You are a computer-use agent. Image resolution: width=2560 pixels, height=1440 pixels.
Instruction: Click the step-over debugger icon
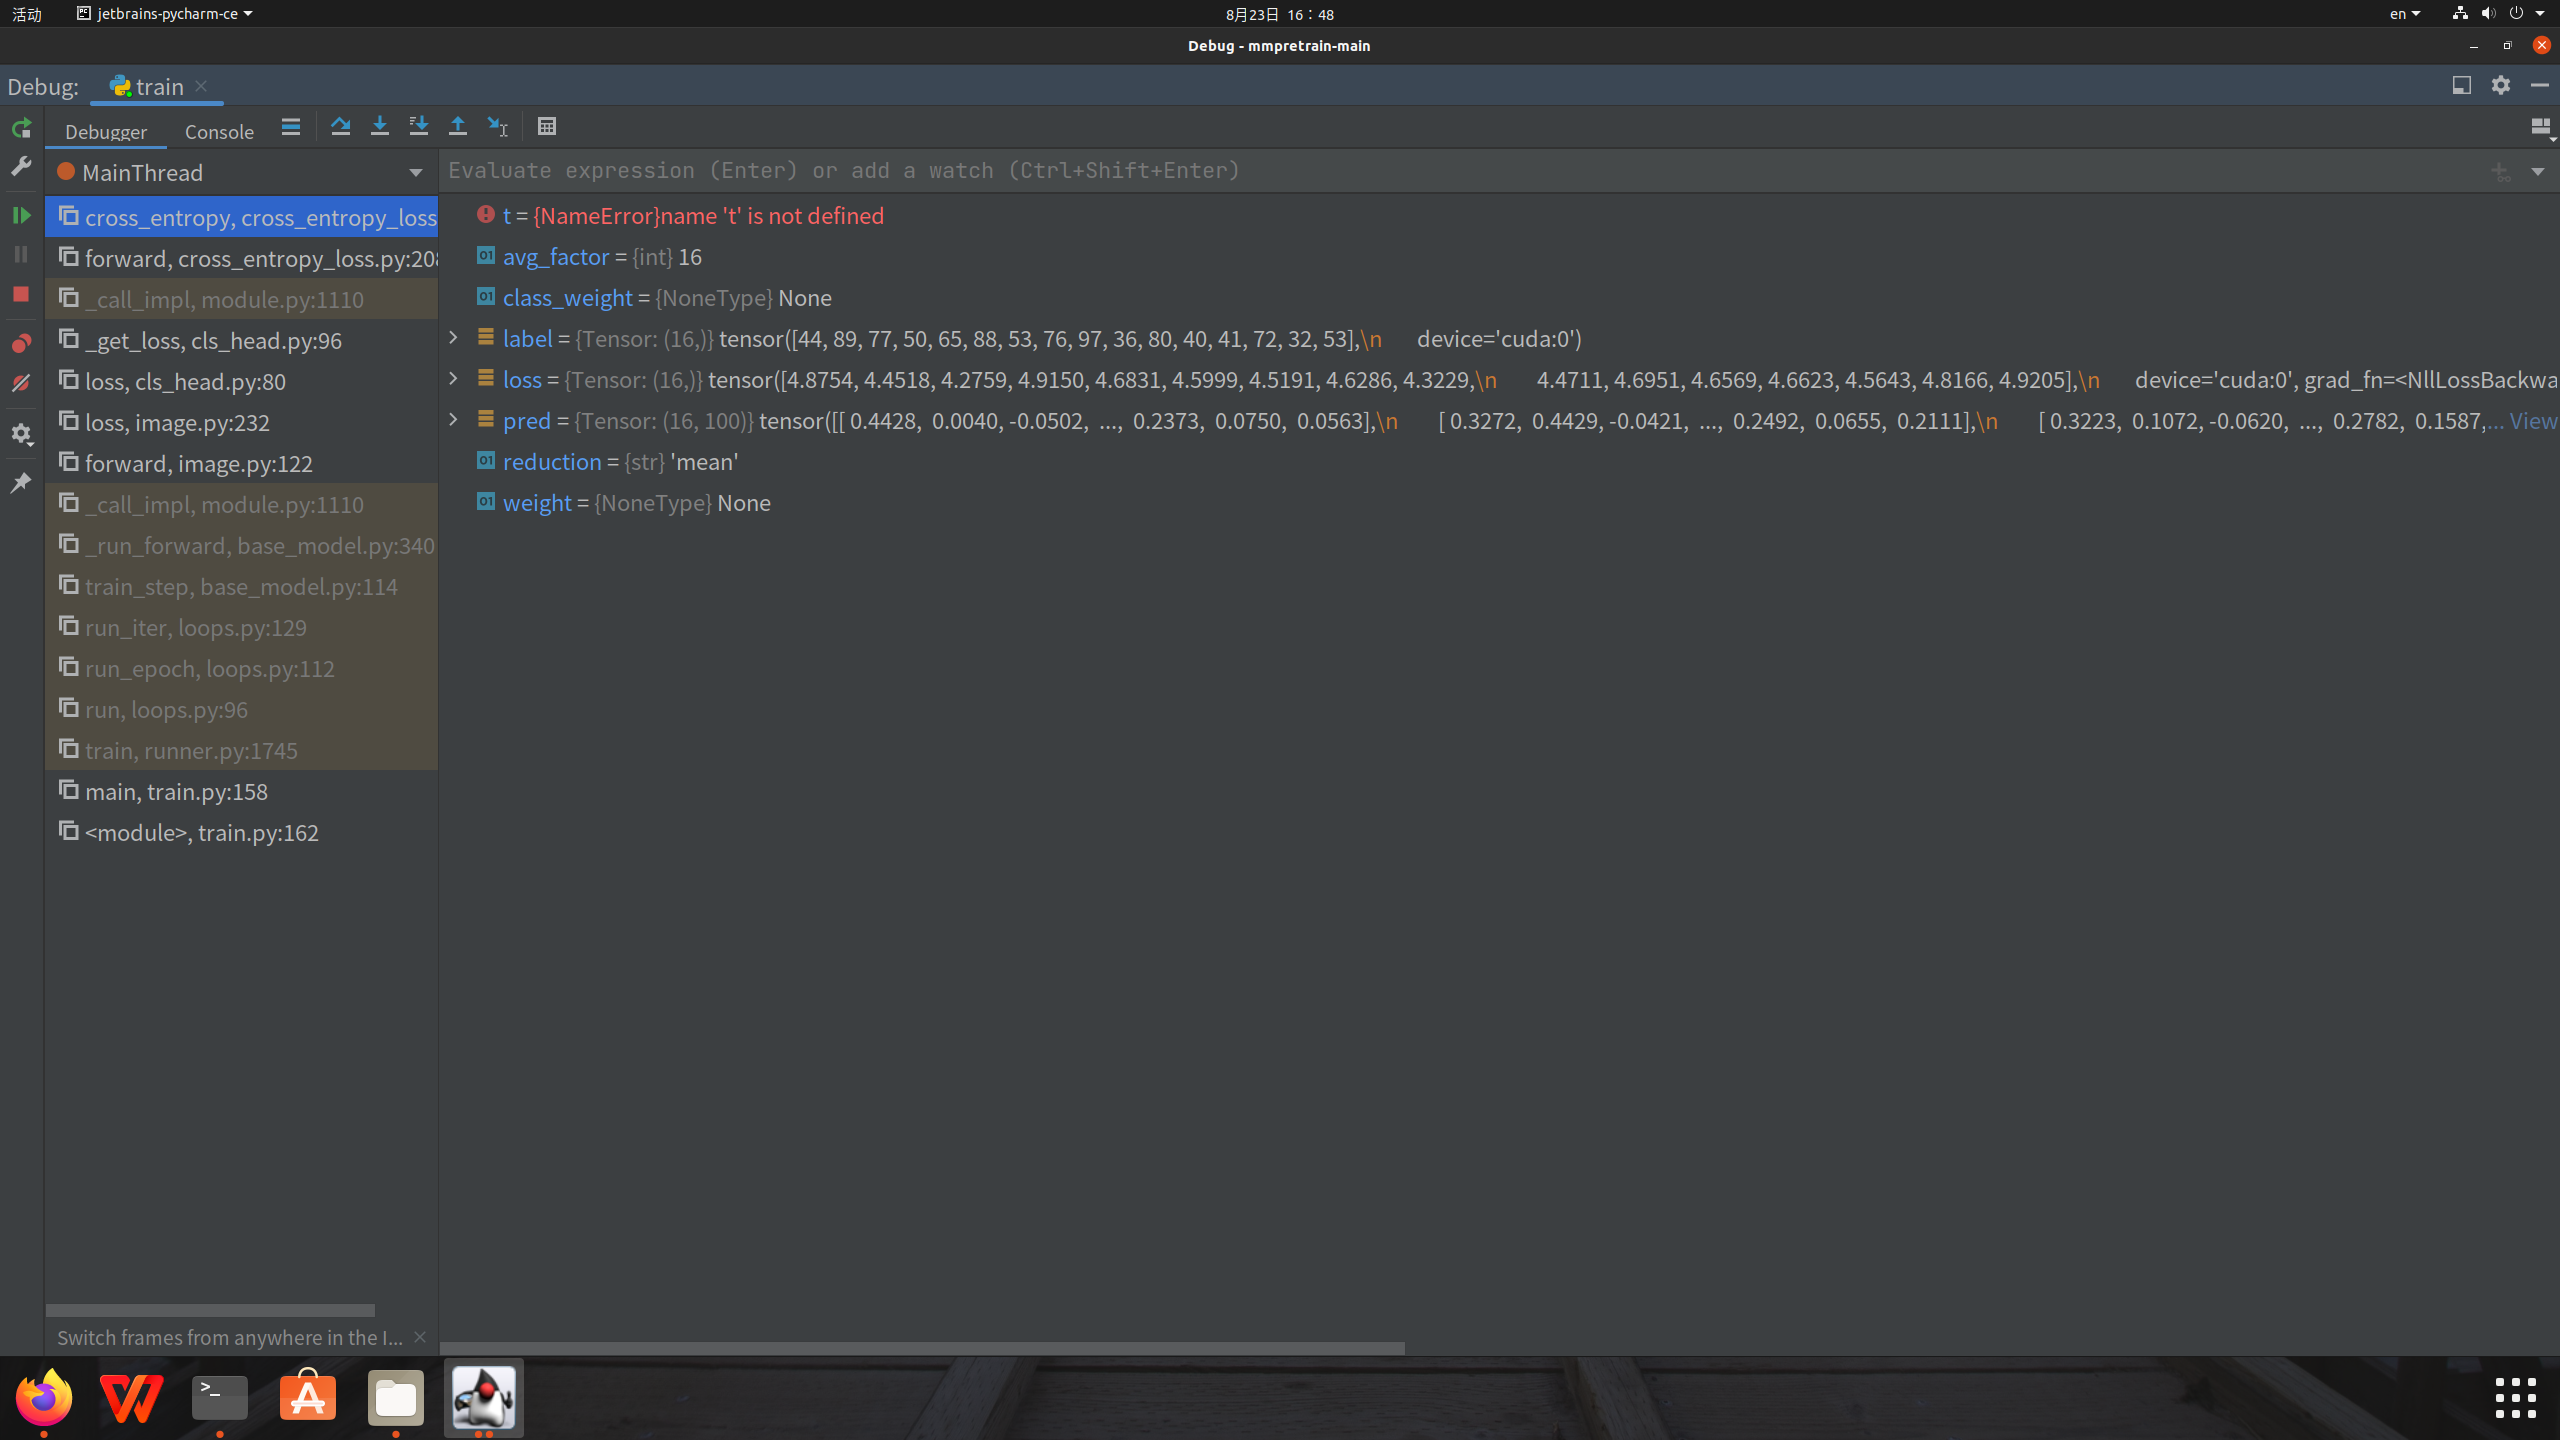(341, 125)
